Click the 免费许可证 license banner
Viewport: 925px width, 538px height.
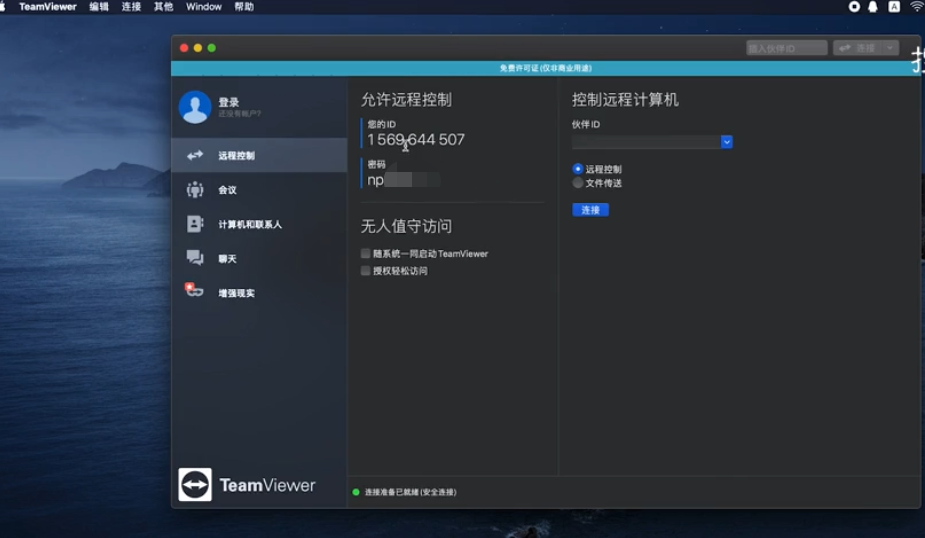pyautogui.click(x=546, y=68)
